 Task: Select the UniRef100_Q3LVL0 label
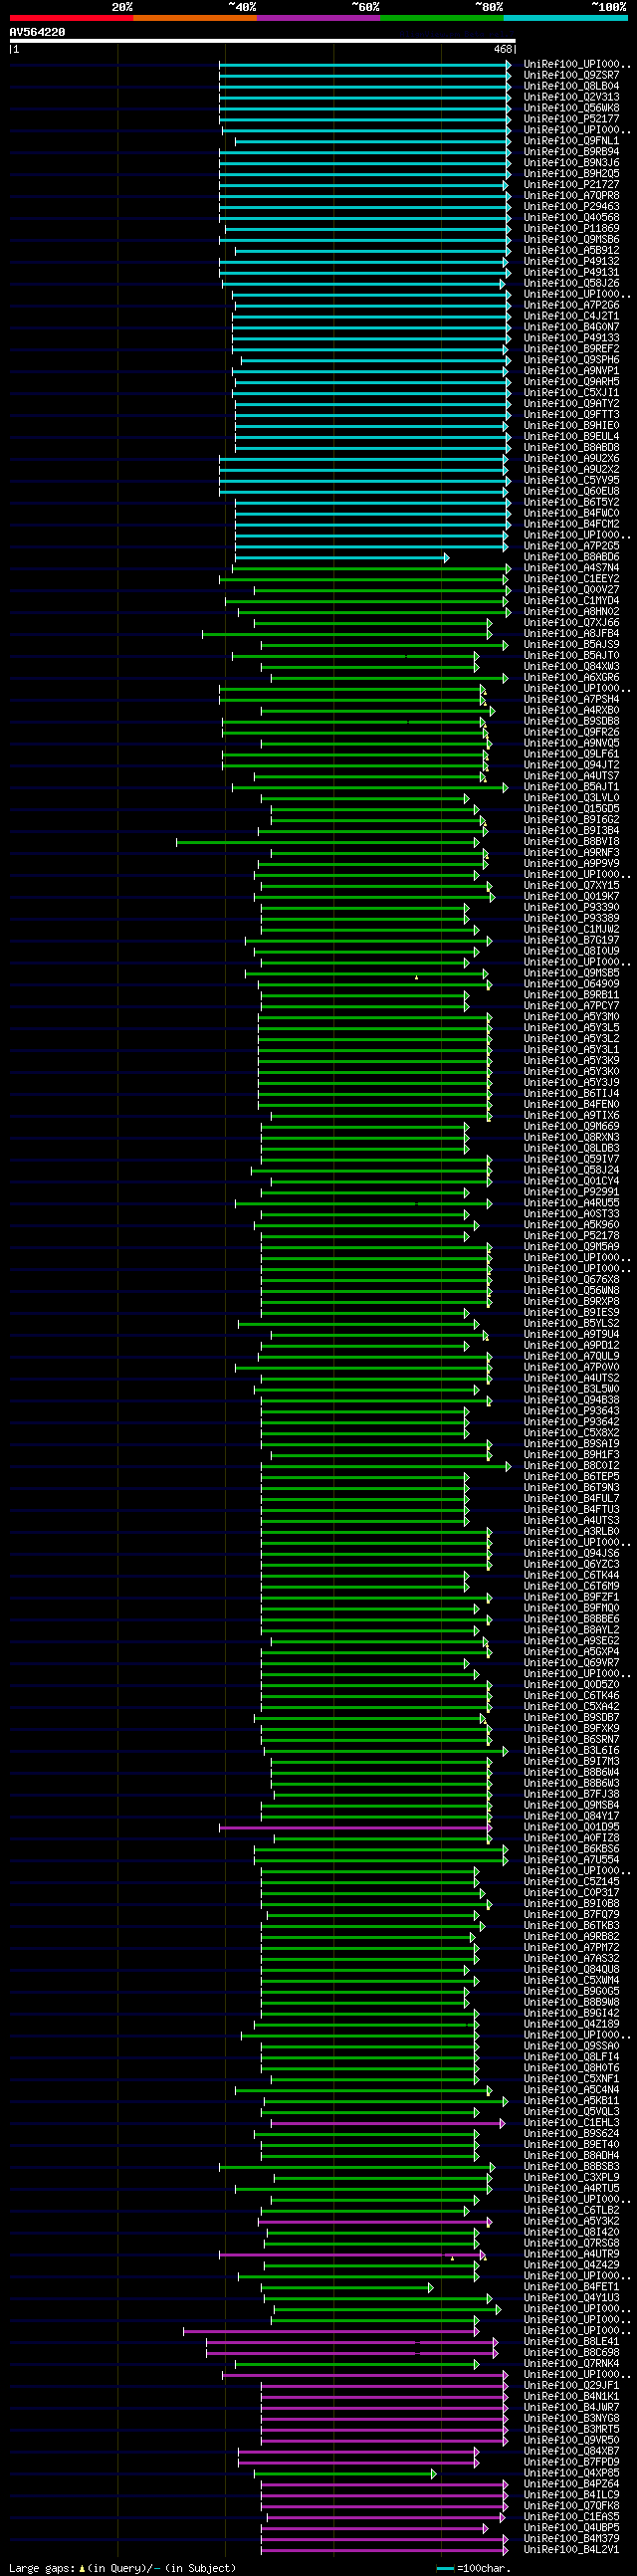(571, 798)
